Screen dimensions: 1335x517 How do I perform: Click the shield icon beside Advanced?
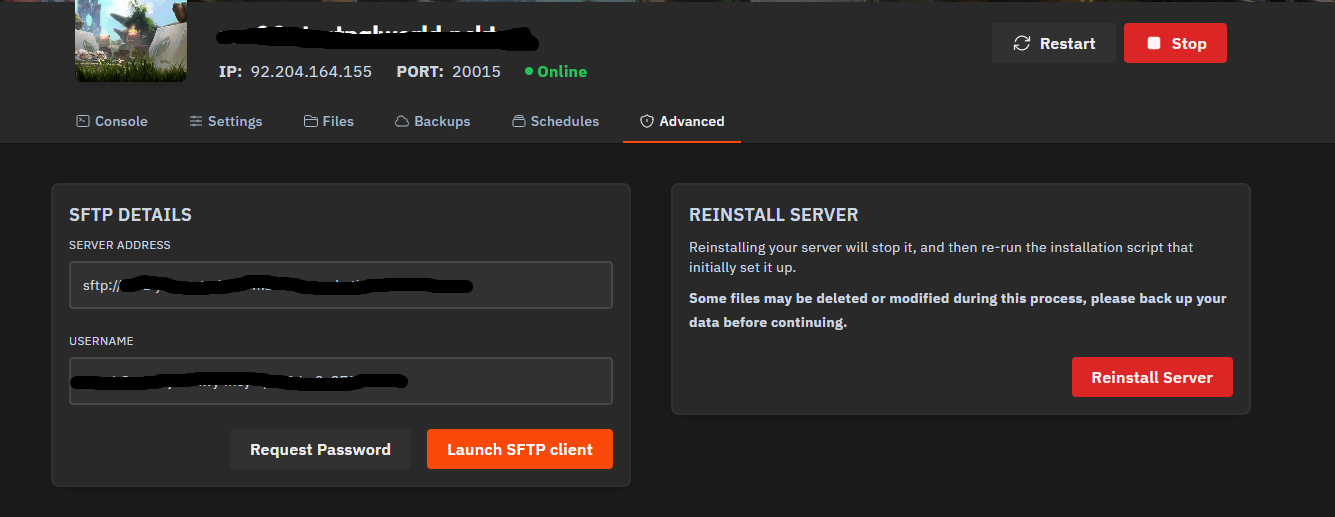647,121
